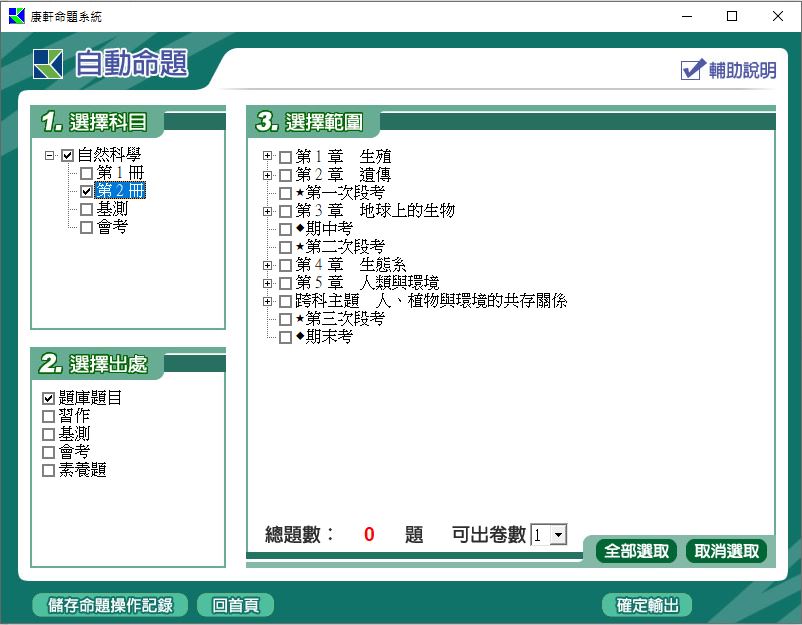Click the 輔助說明 help checkmark icon
802x625 pixels.
click(x=693, y=69)
